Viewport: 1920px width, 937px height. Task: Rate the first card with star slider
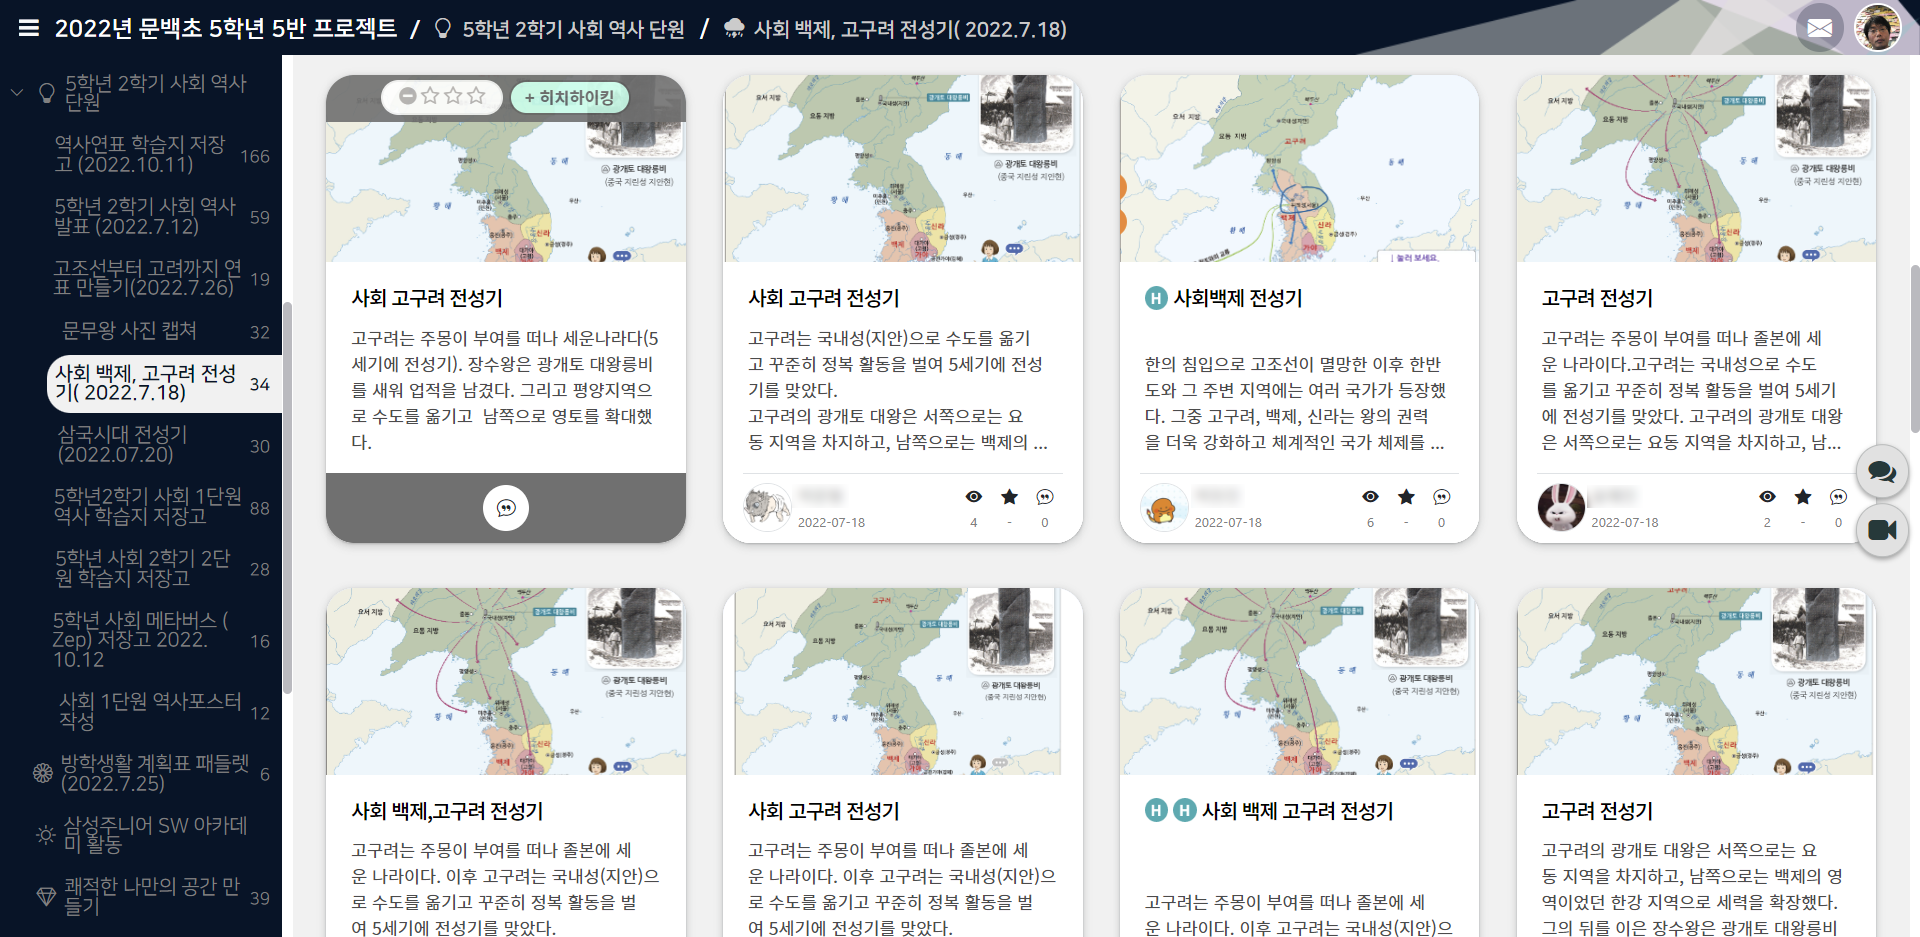pos(452,97)
